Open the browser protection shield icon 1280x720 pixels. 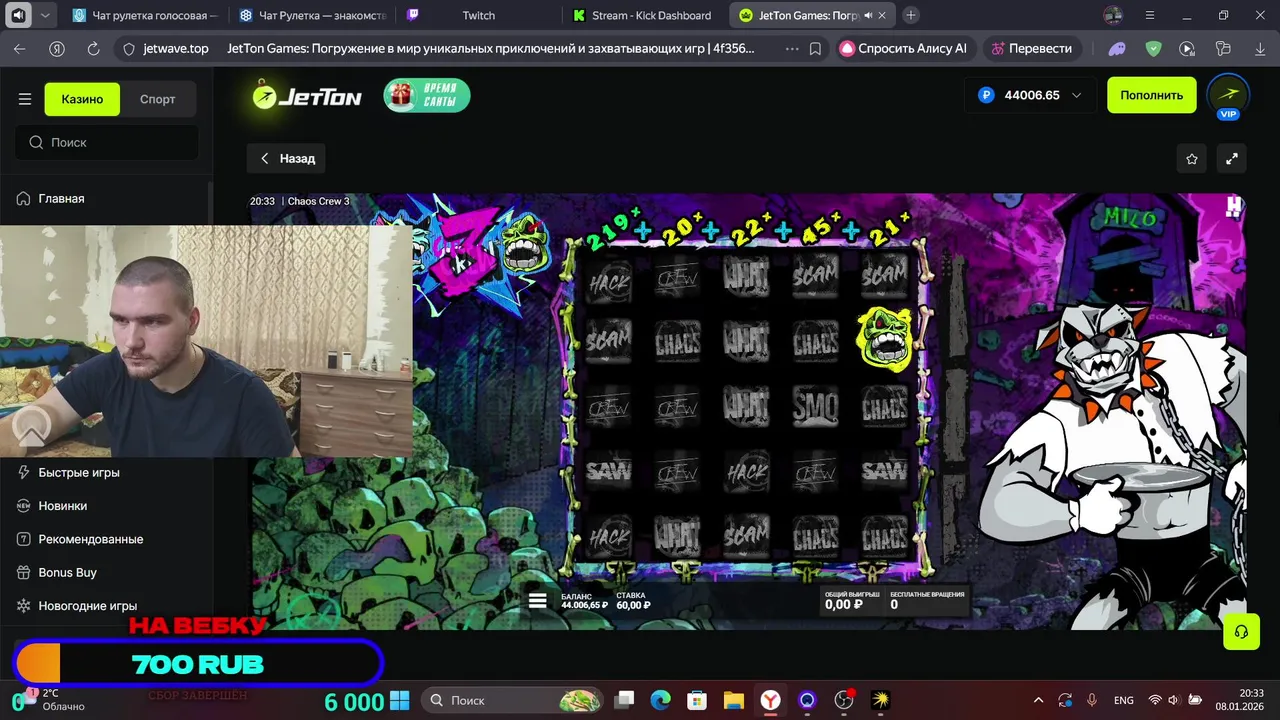(x=1153, y=48)
